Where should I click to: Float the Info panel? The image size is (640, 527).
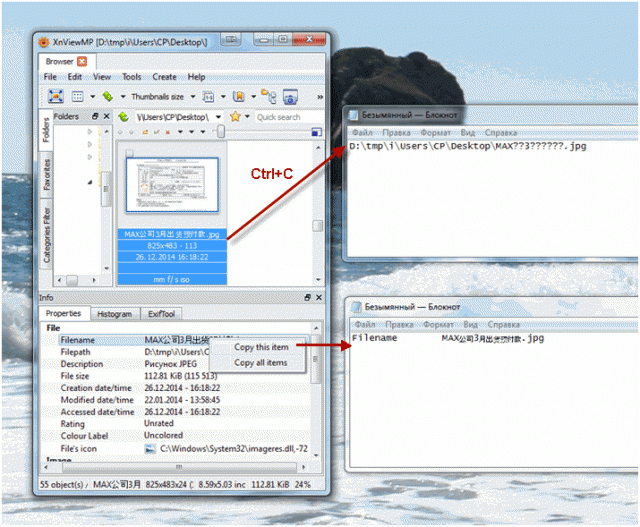(x=307, y=298)
